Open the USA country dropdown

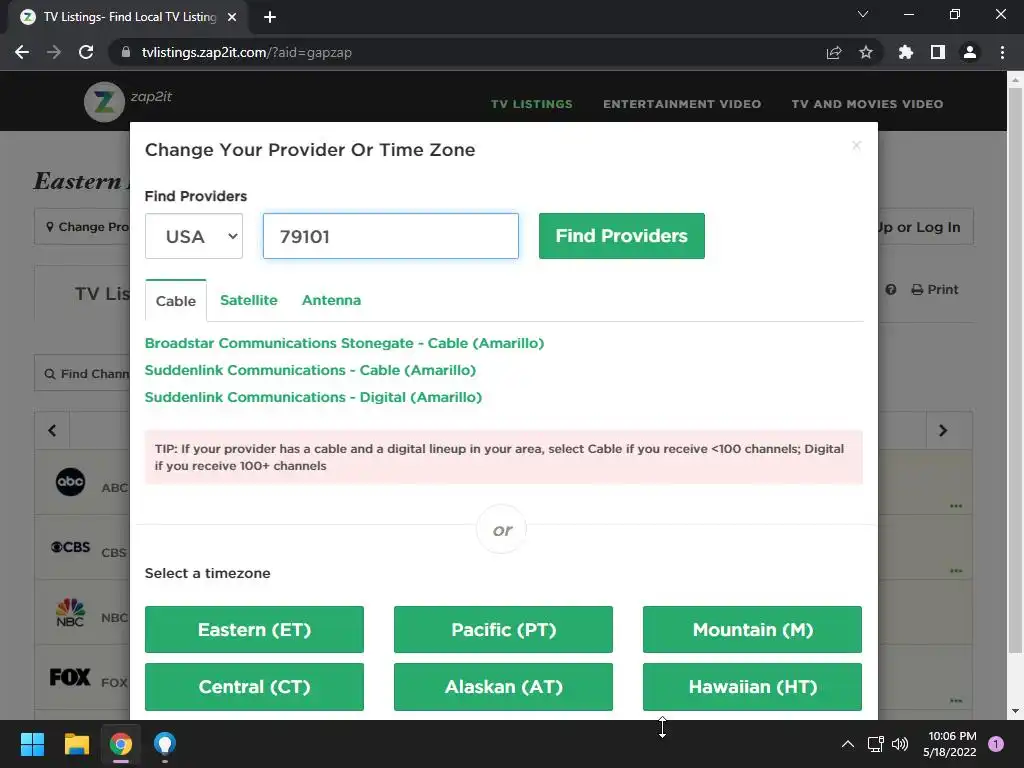point(194,236)
